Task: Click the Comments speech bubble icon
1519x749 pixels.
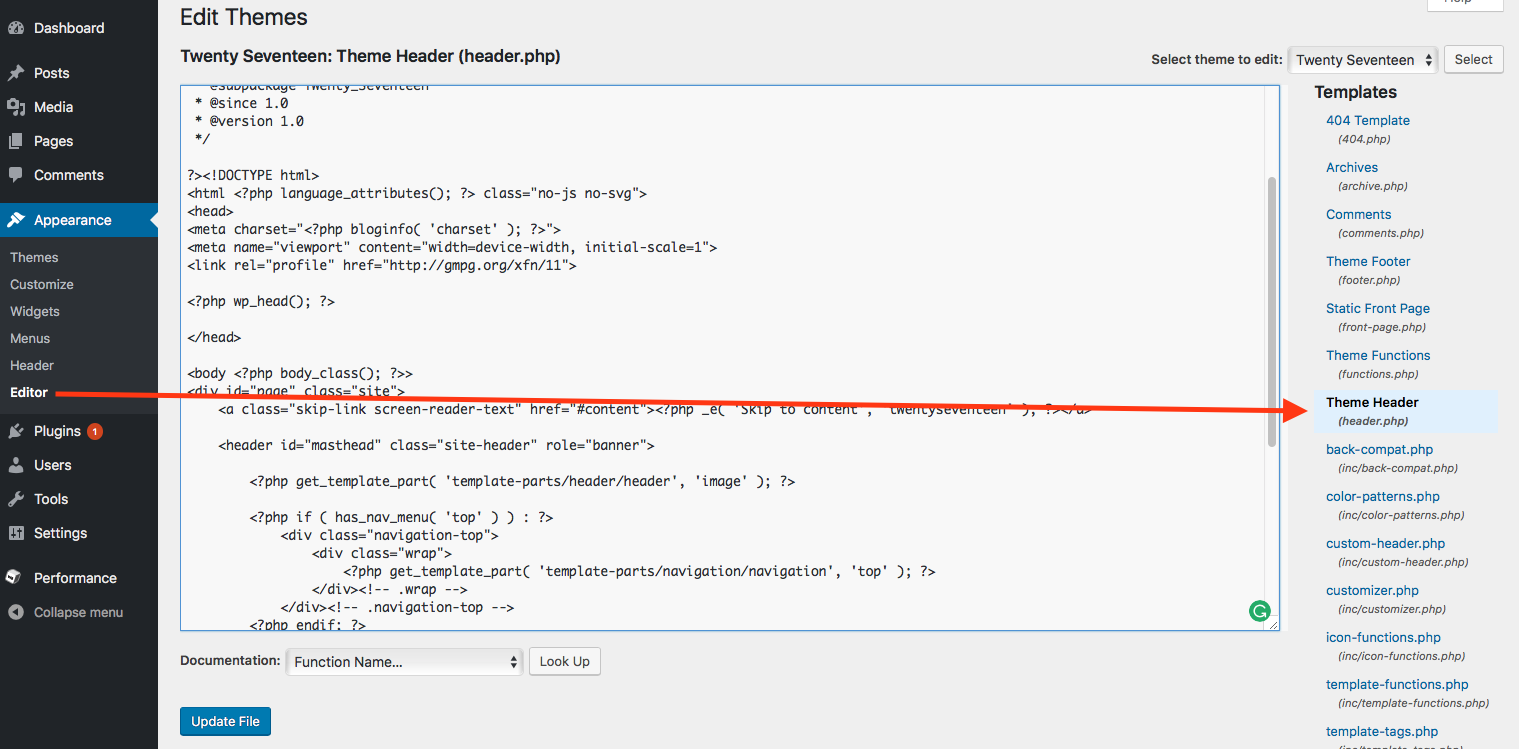Action: point(16,175)
